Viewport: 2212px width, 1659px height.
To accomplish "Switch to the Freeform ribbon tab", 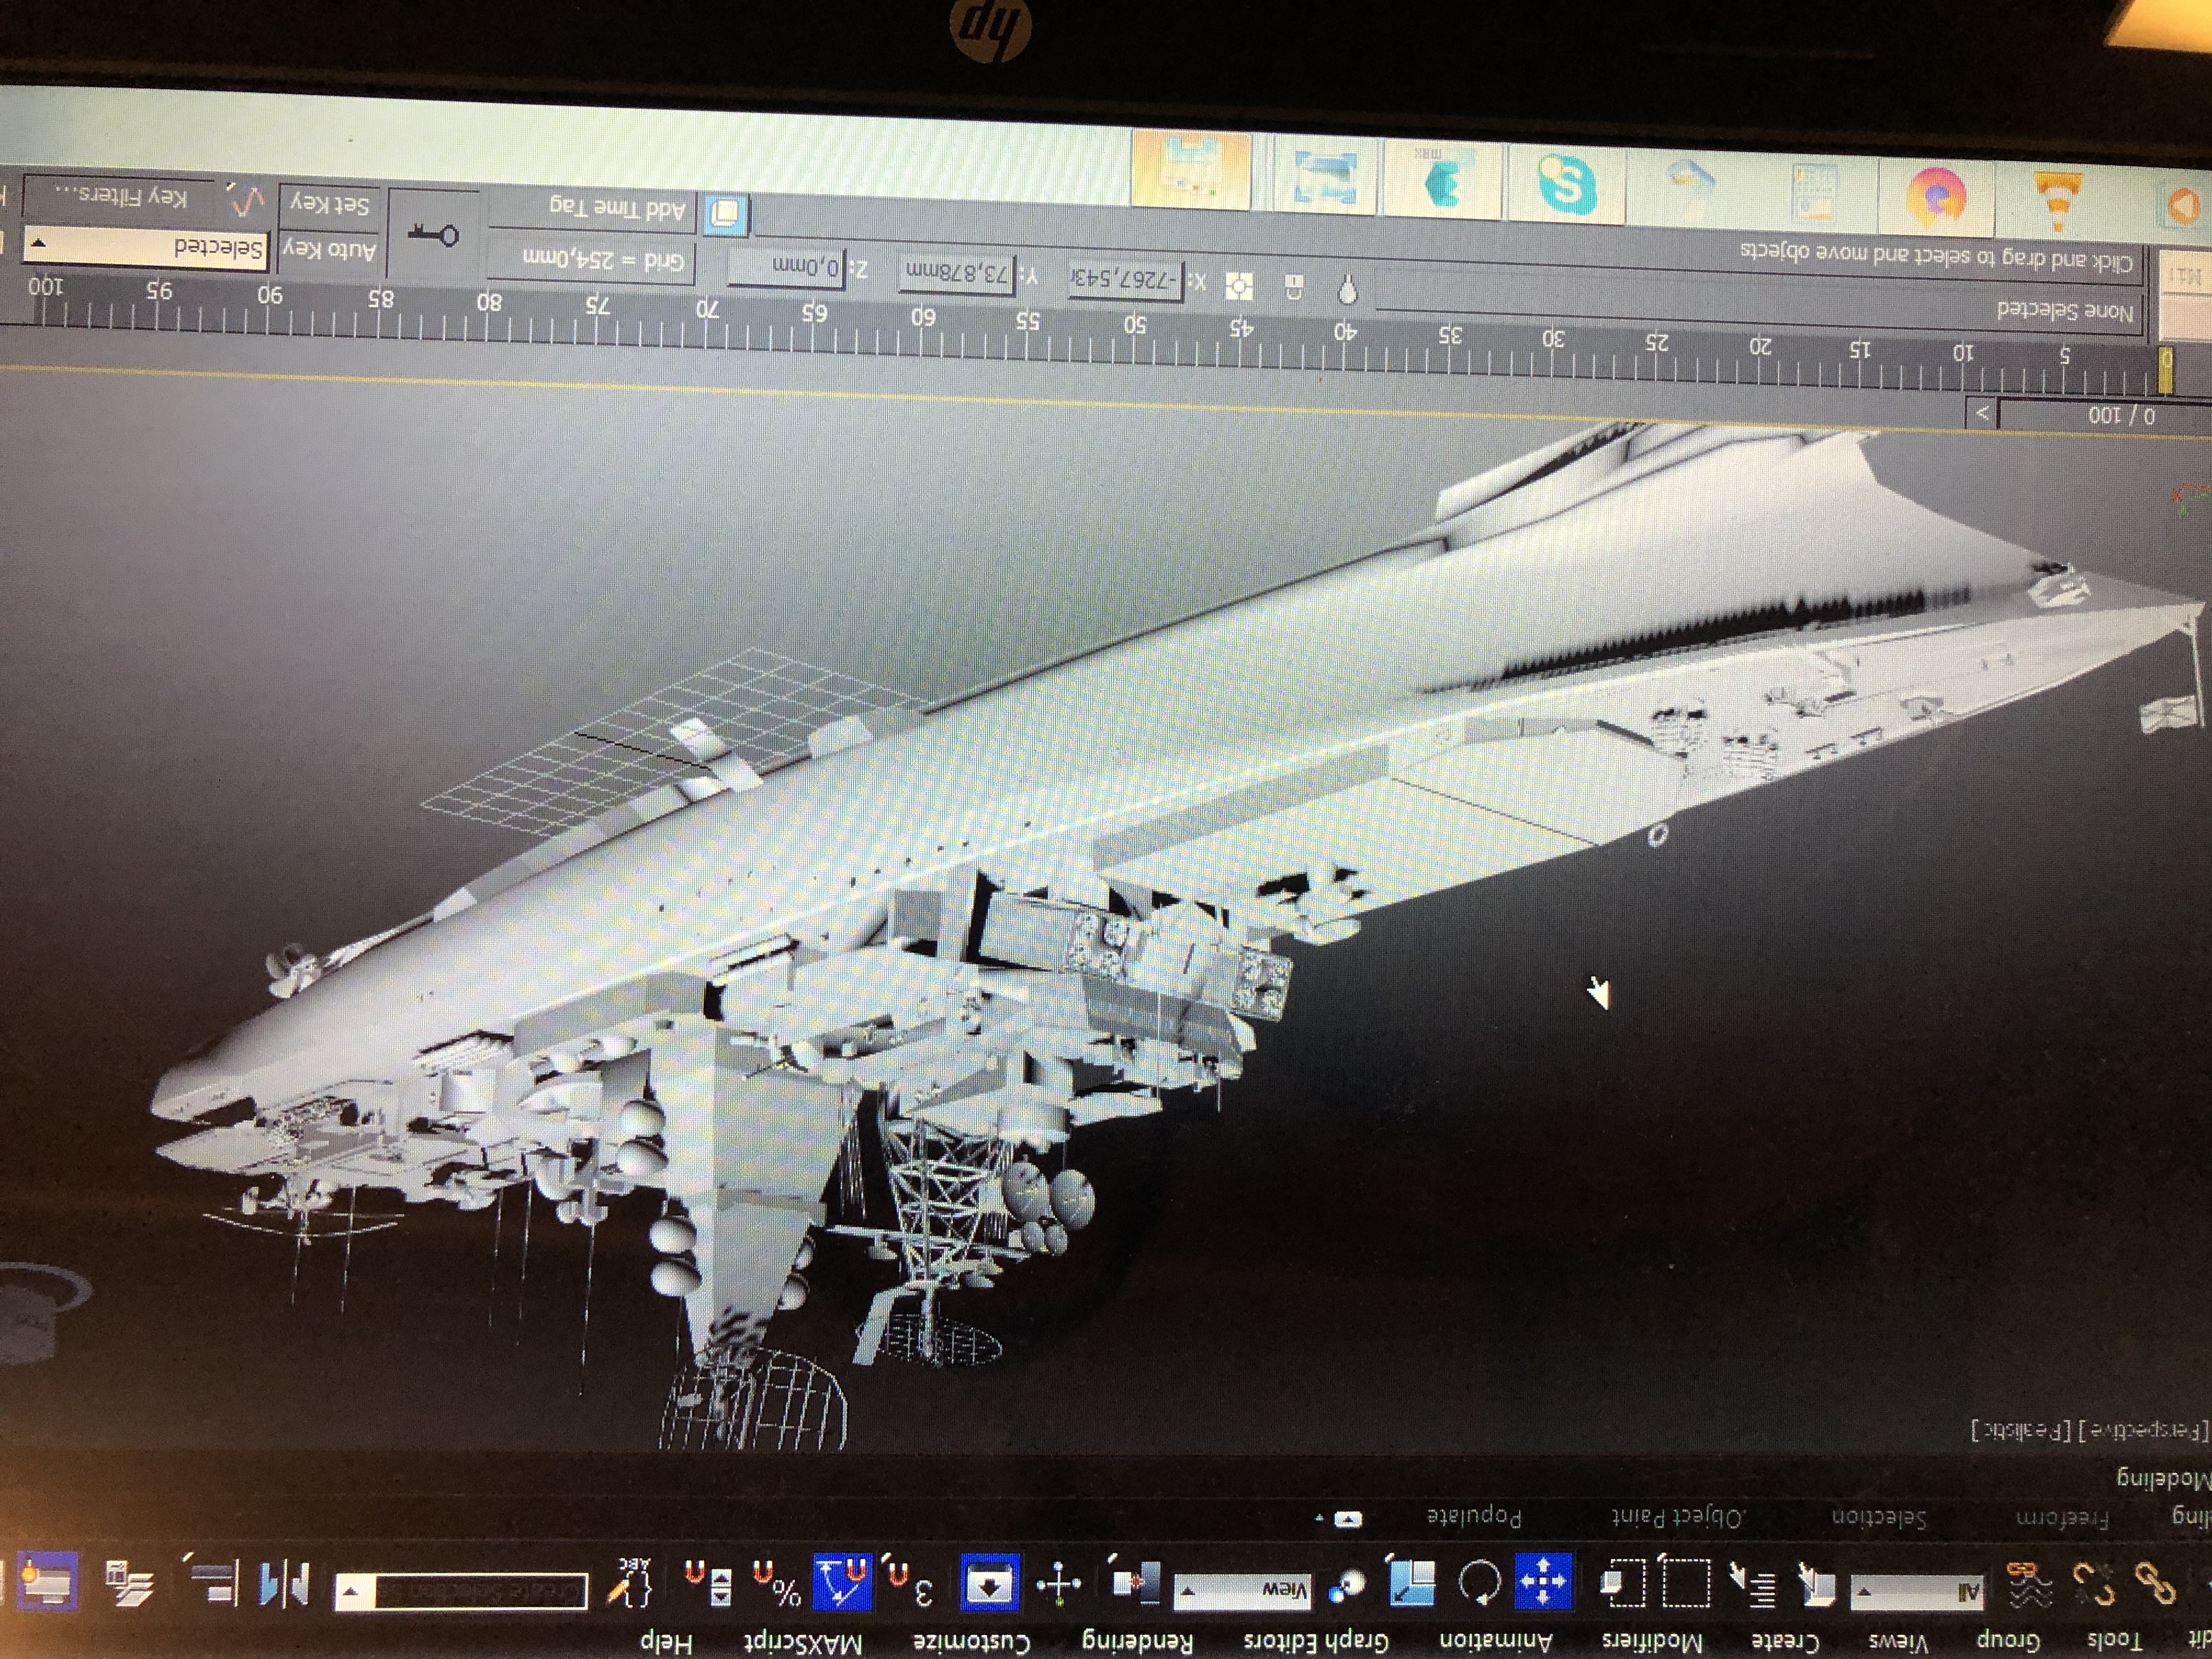I will pyautogui.click(x=2061, y=1518).
